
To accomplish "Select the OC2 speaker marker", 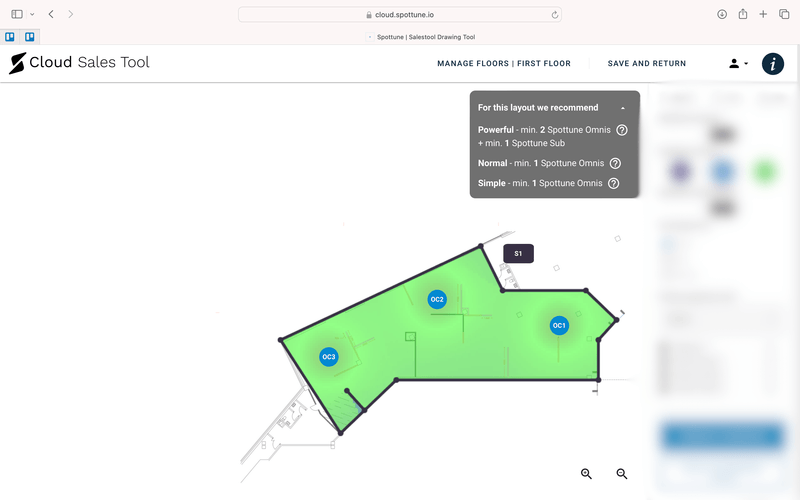I will point(437,299).
